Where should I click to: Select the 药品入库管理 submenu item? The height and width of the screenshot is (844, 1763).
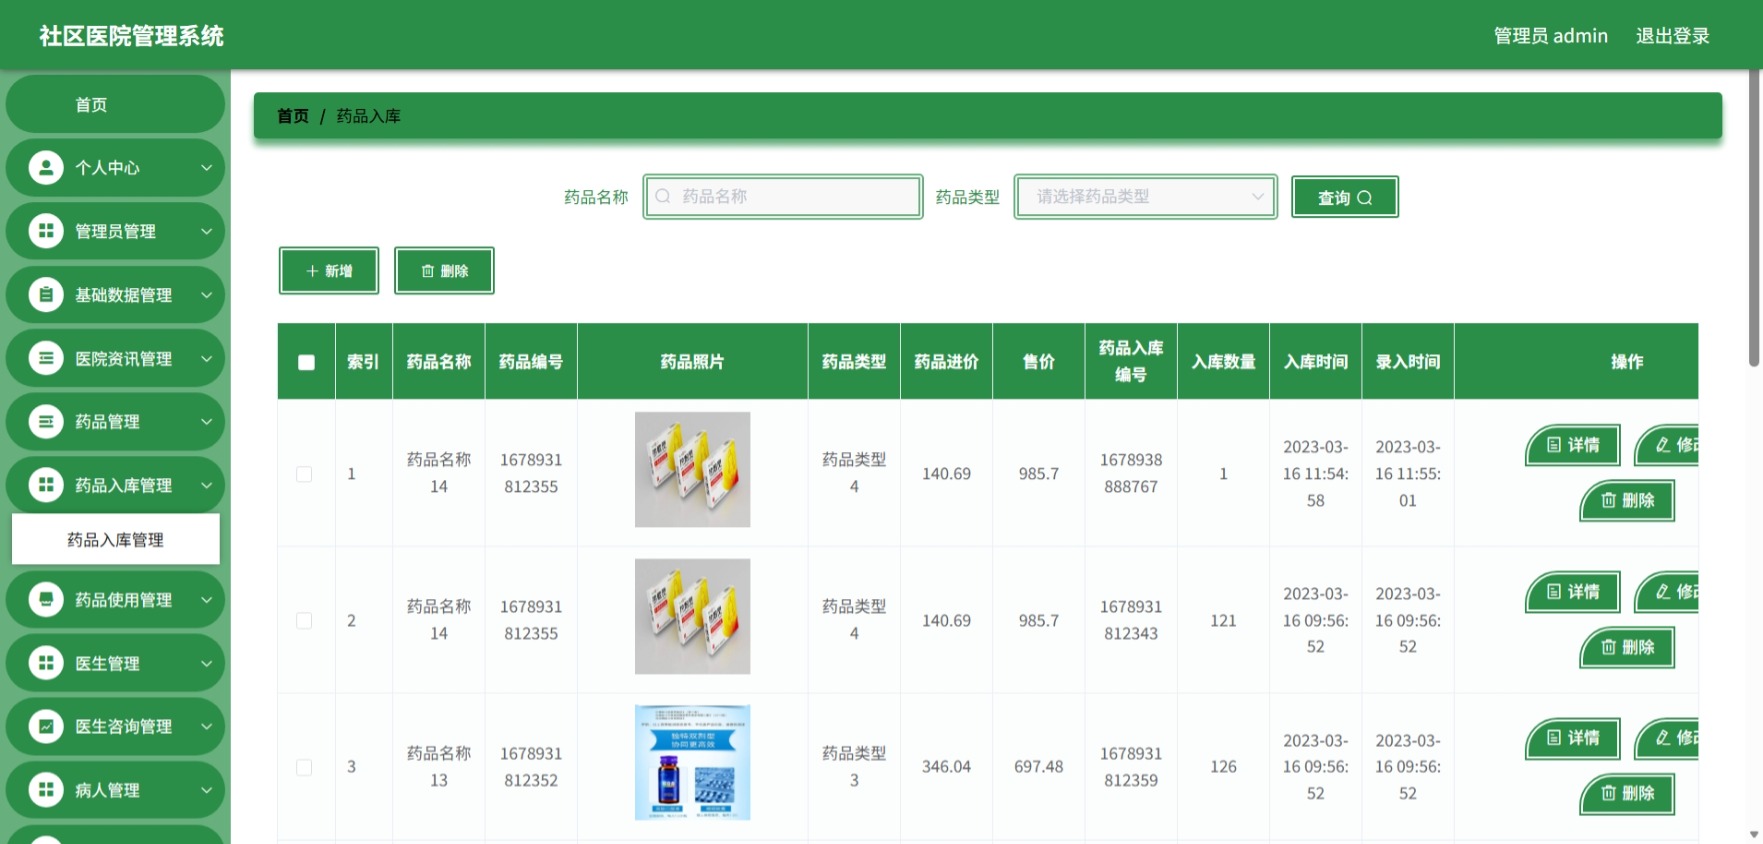pyautogui.click(x=115, y=539)
